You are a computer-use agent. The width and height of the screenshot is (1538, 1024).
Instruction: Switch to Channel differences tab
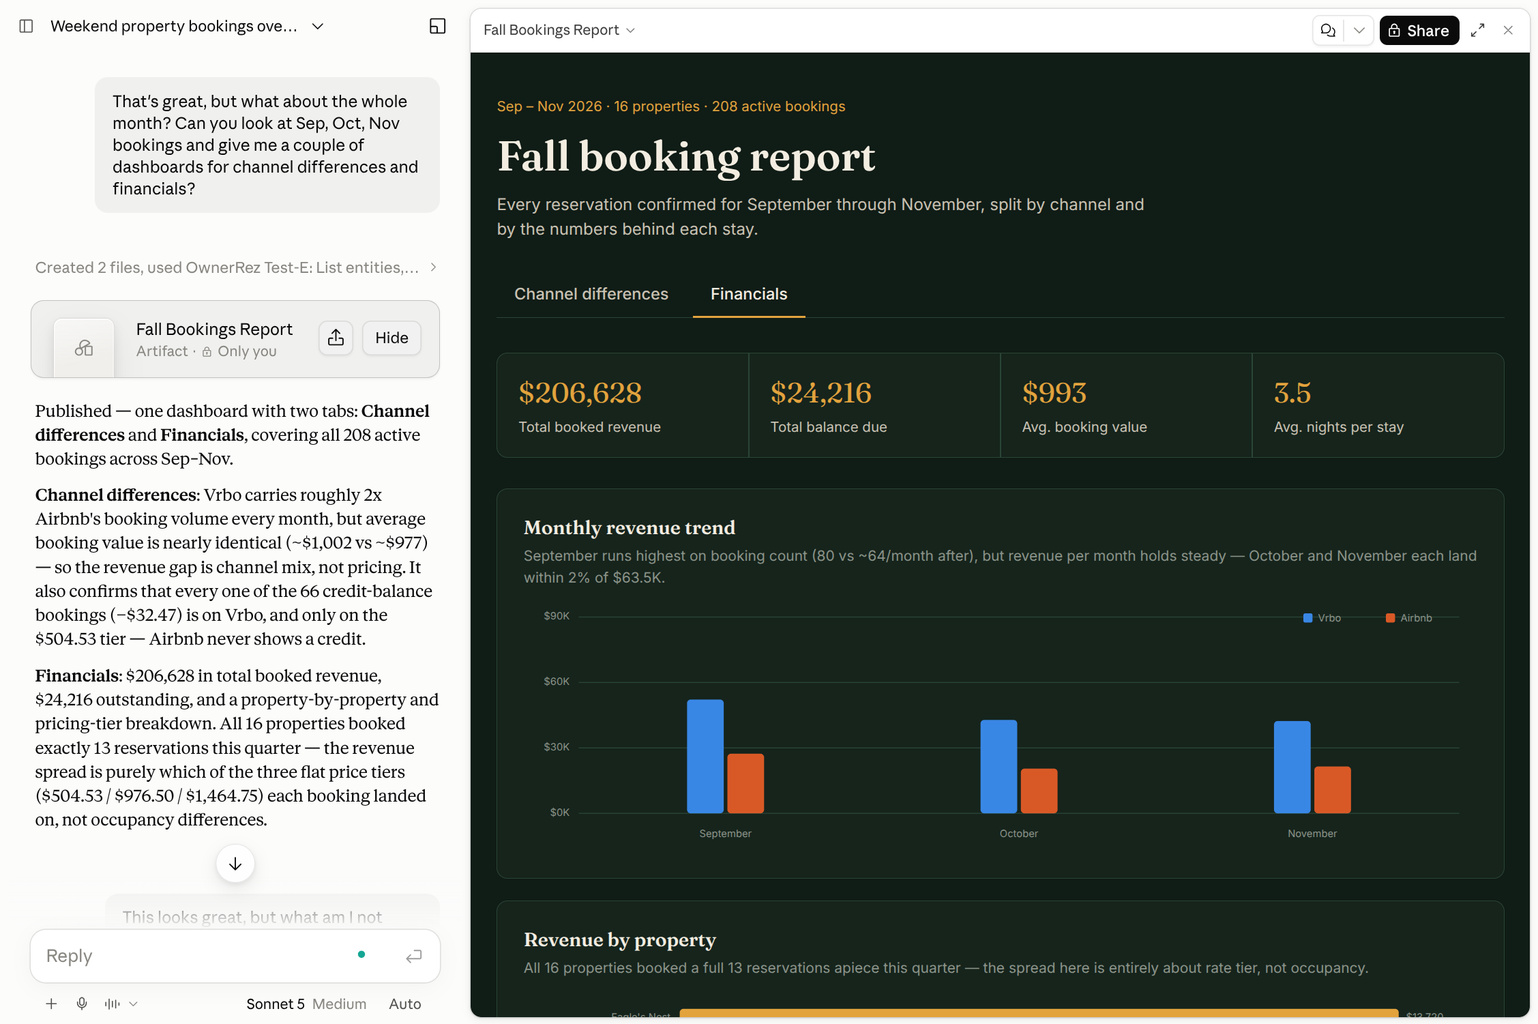click(591, 294)
